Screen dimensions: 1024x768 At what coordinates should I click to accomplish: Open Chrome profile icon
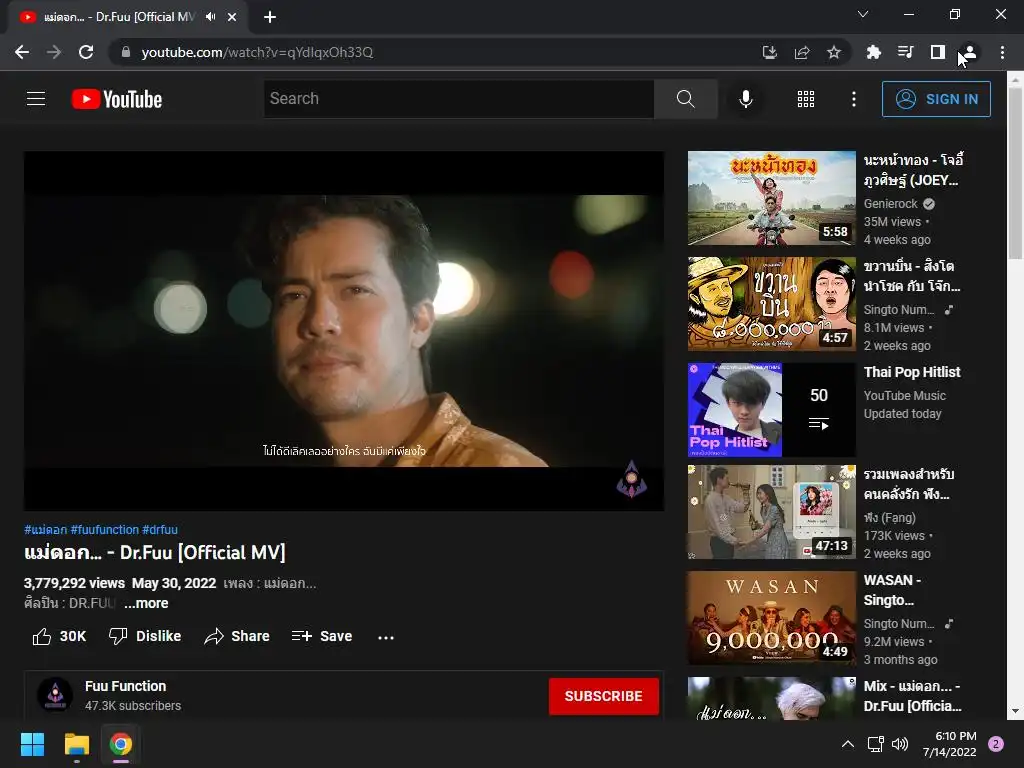pyautogui.click(x=970, y=52)
